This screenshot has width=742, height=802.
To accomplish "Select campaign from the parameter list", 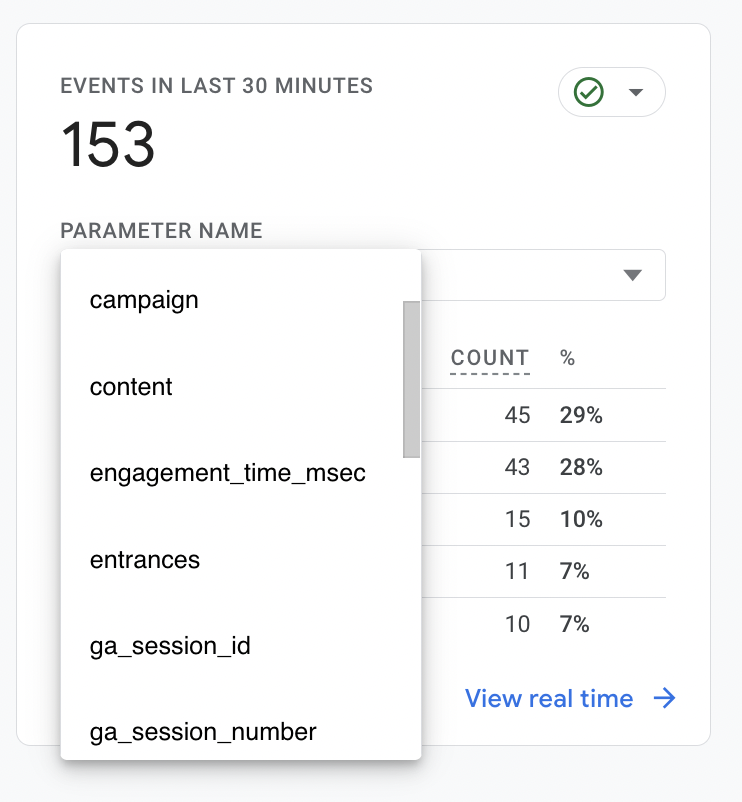I will pos(144,299).
